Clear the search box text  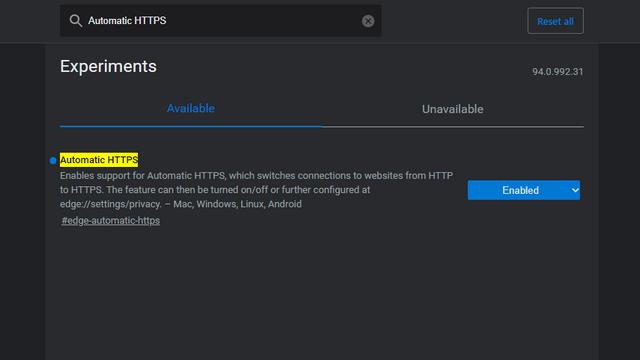pos(368,21)
